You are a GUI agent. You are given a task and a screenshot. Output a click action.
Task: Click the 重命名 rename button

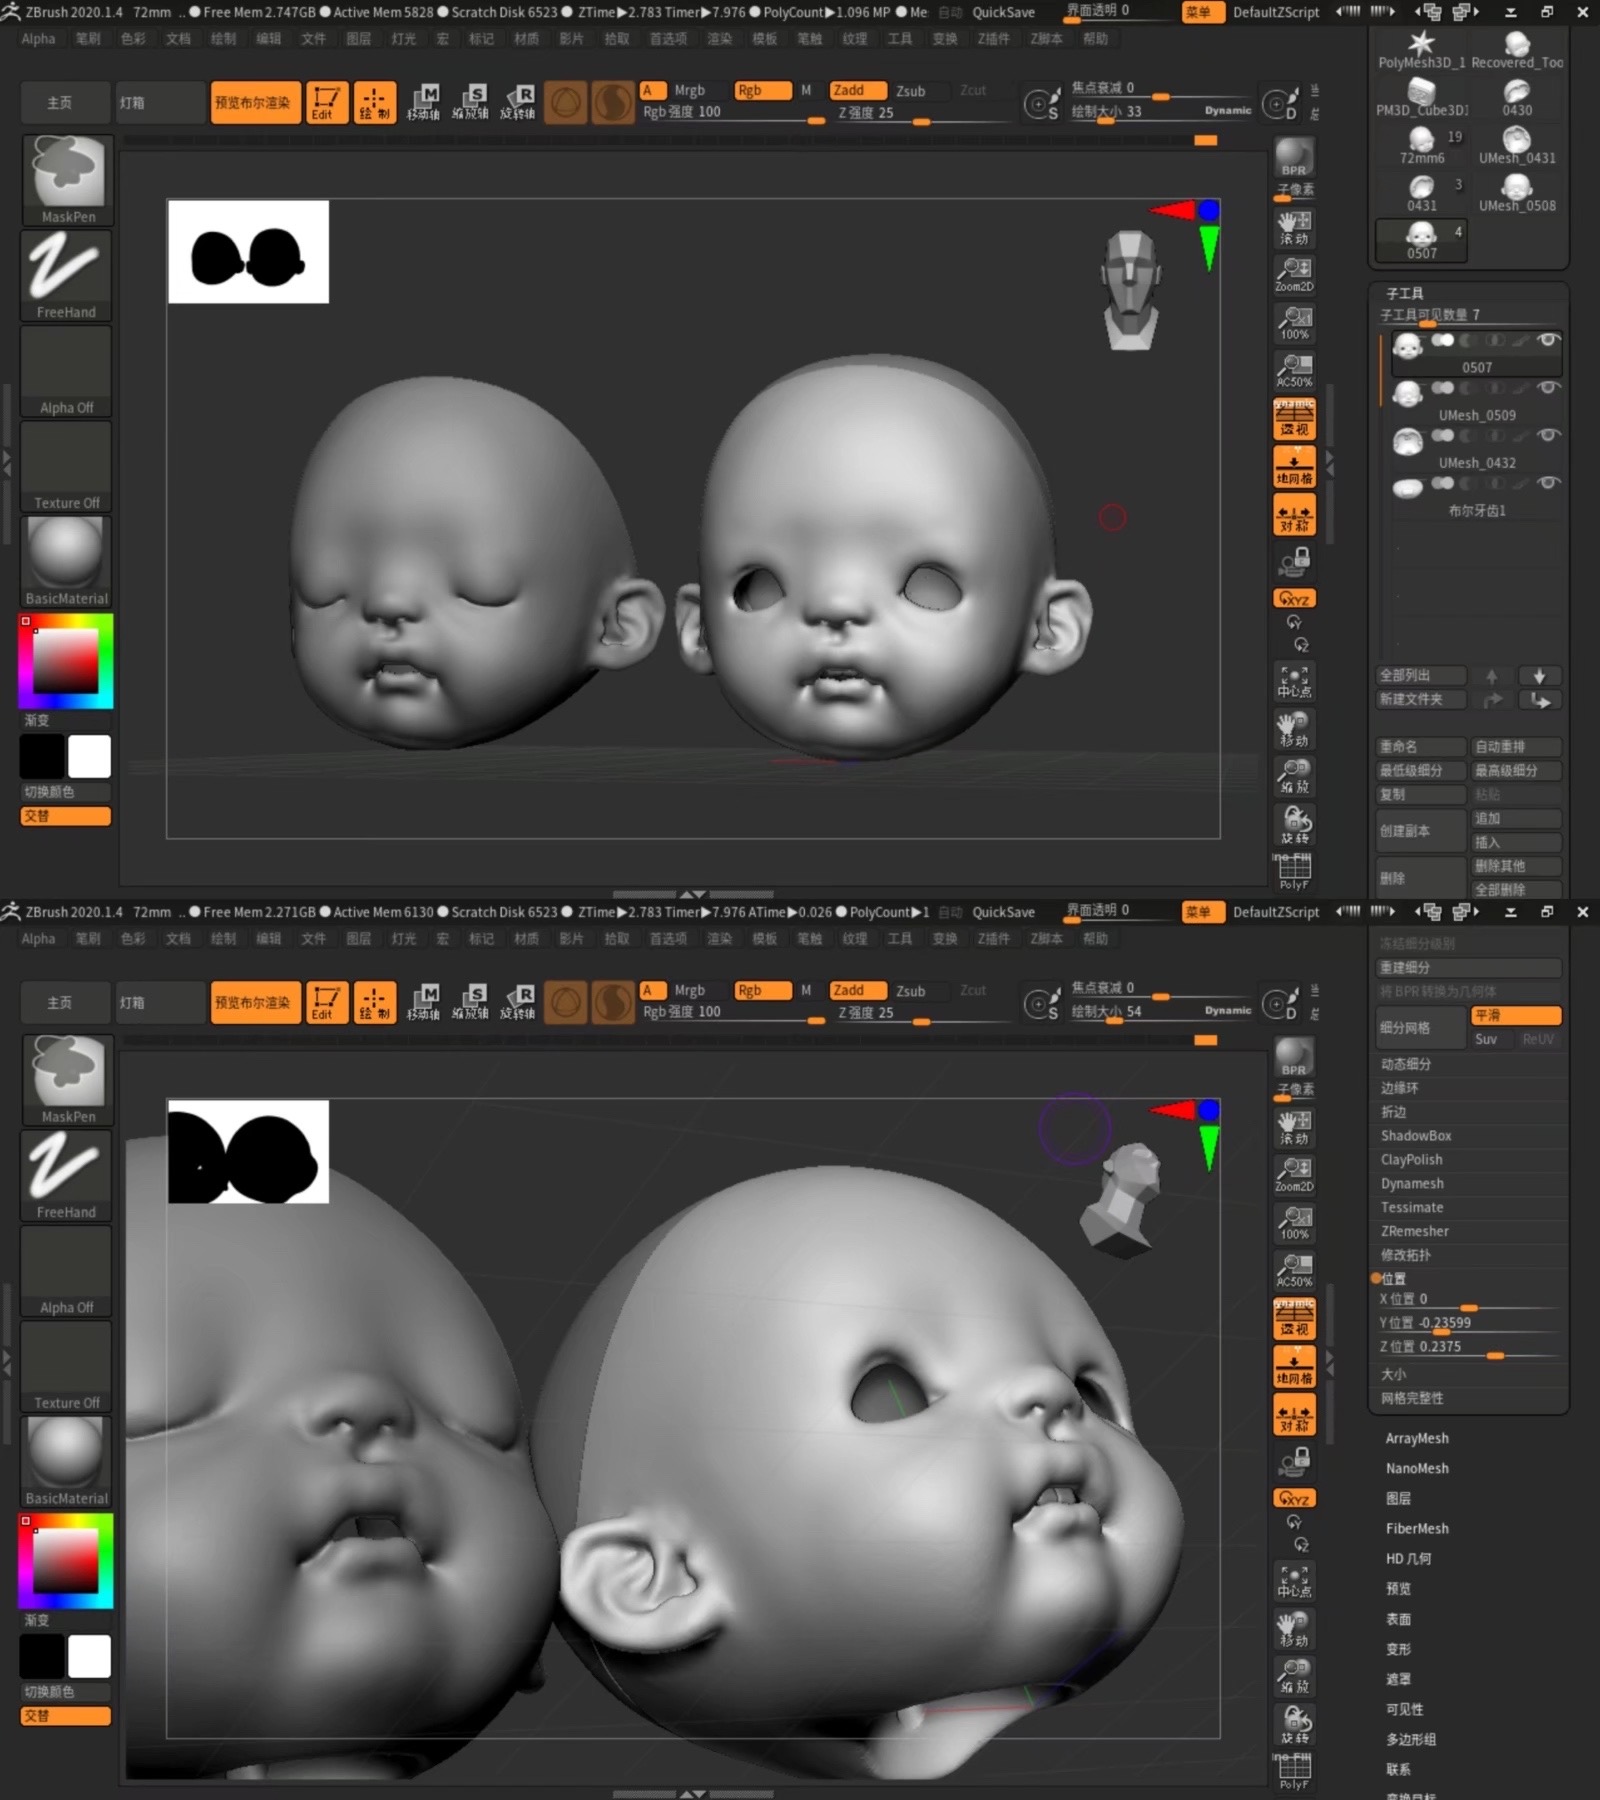(x=1420, y=747)
